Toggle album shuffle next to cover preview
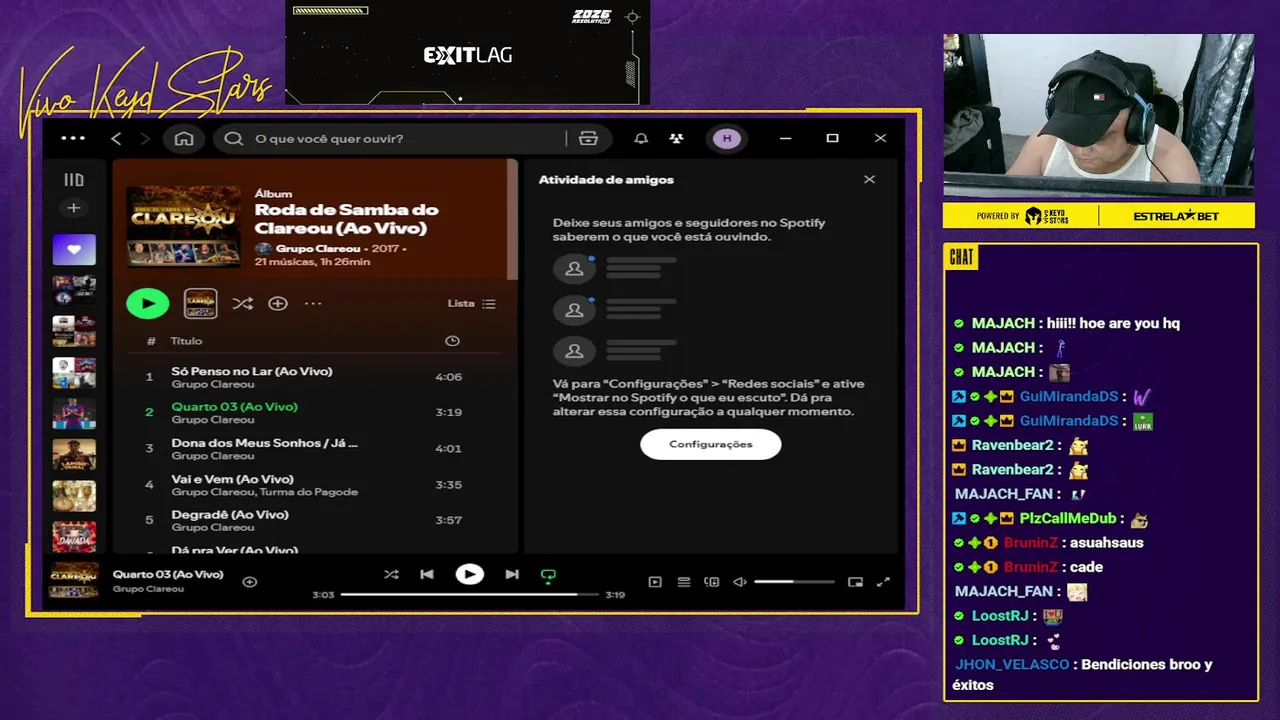 pos(242,303)
